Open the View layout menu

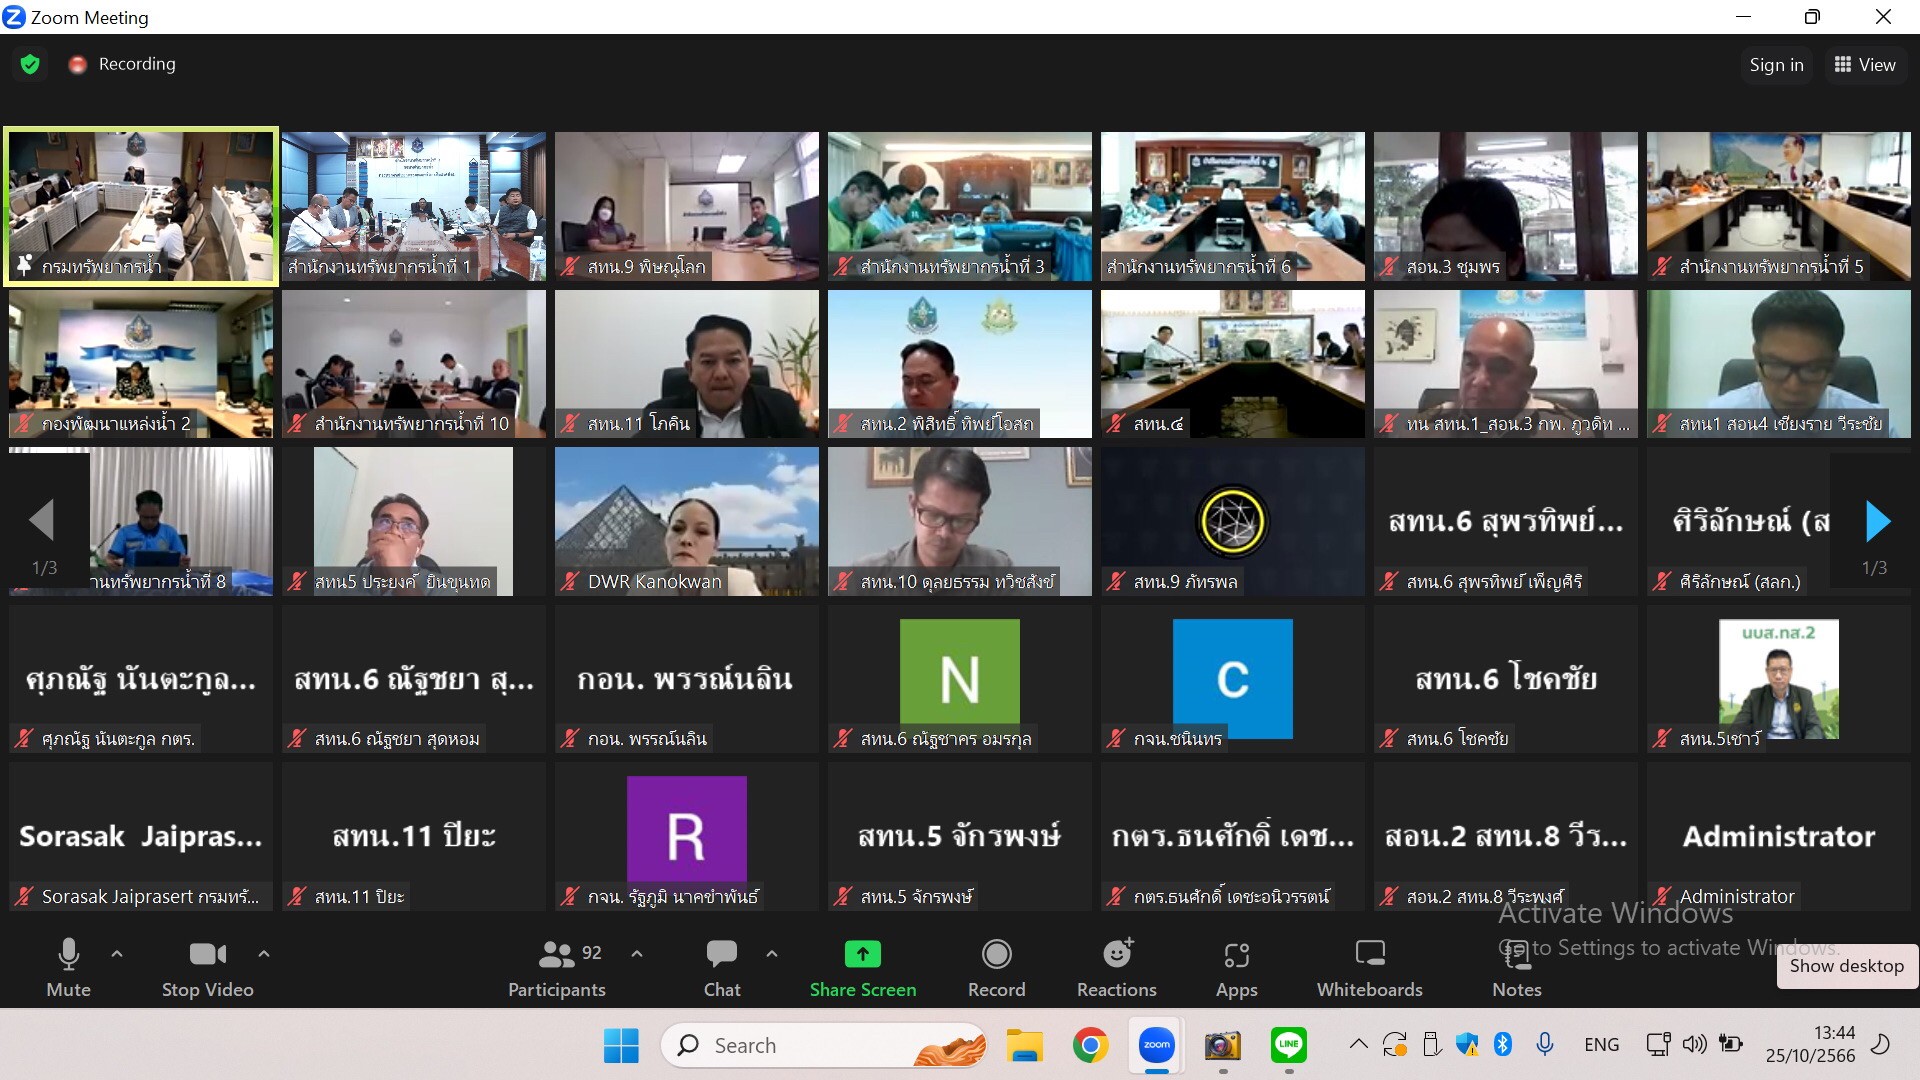coord(1865,65)
